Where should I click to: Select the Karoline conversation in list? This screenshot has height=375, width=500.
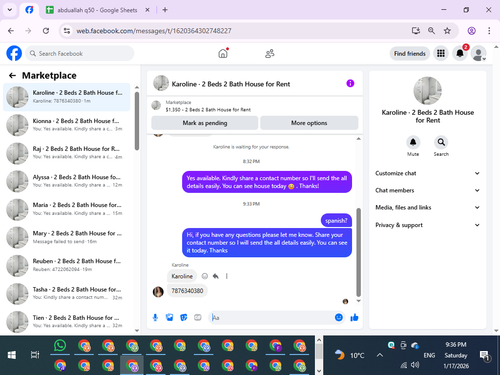pos(67,97)
